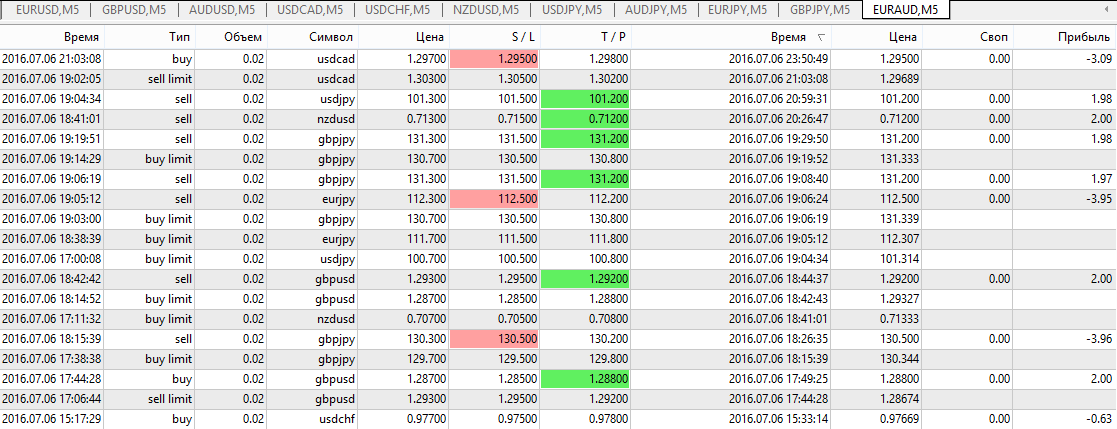
Task: Click the T / P column header
Action: [x=614, y=38]
